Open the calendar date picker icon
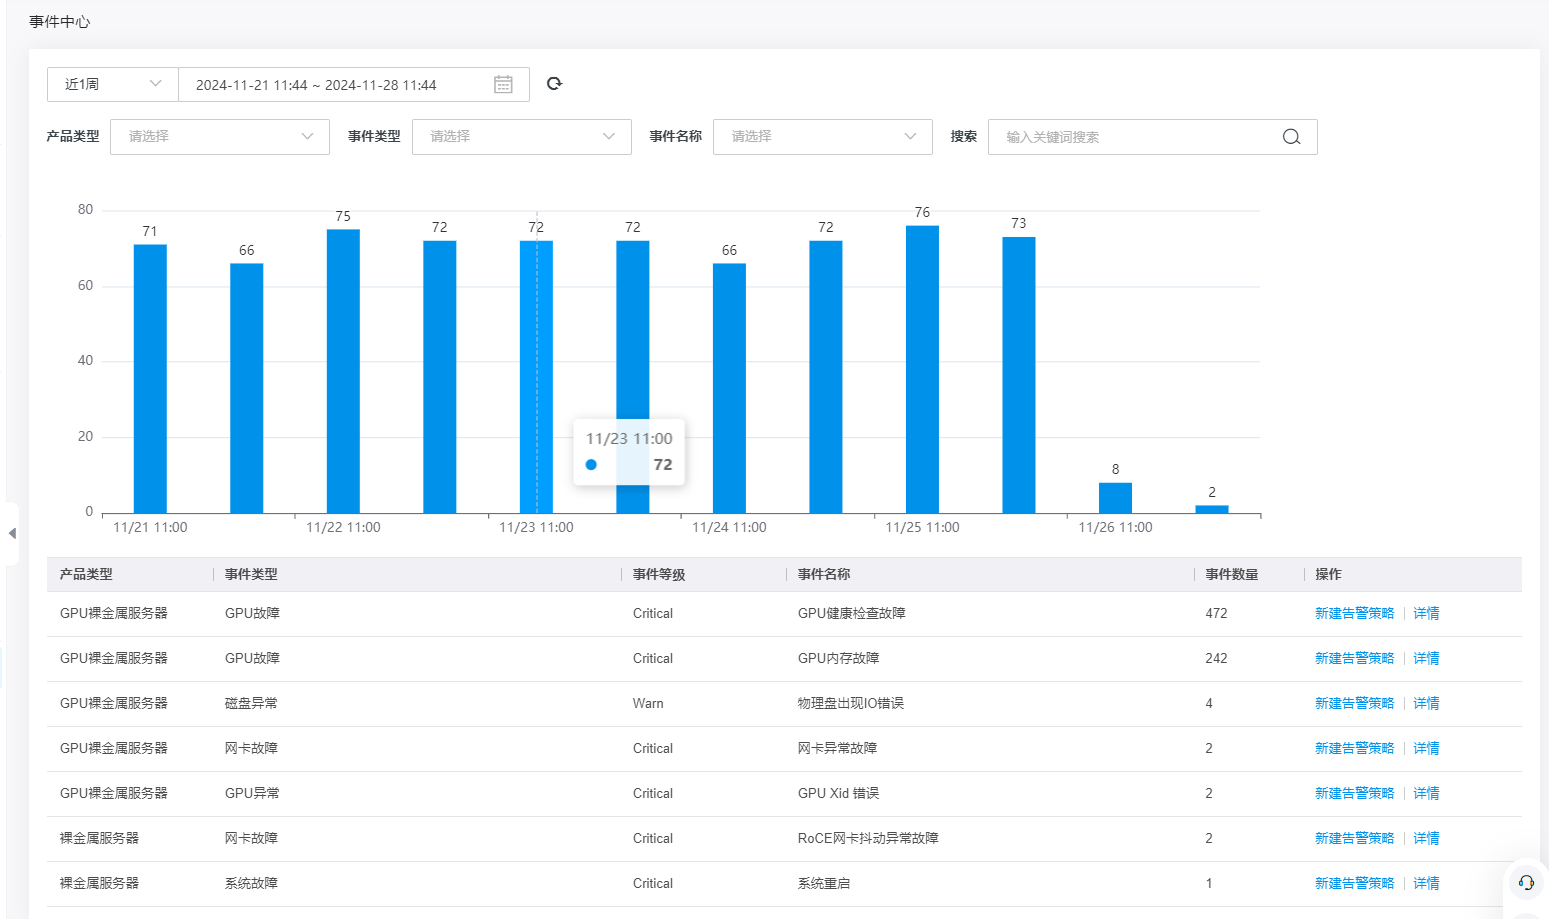 tap(503, 85)
